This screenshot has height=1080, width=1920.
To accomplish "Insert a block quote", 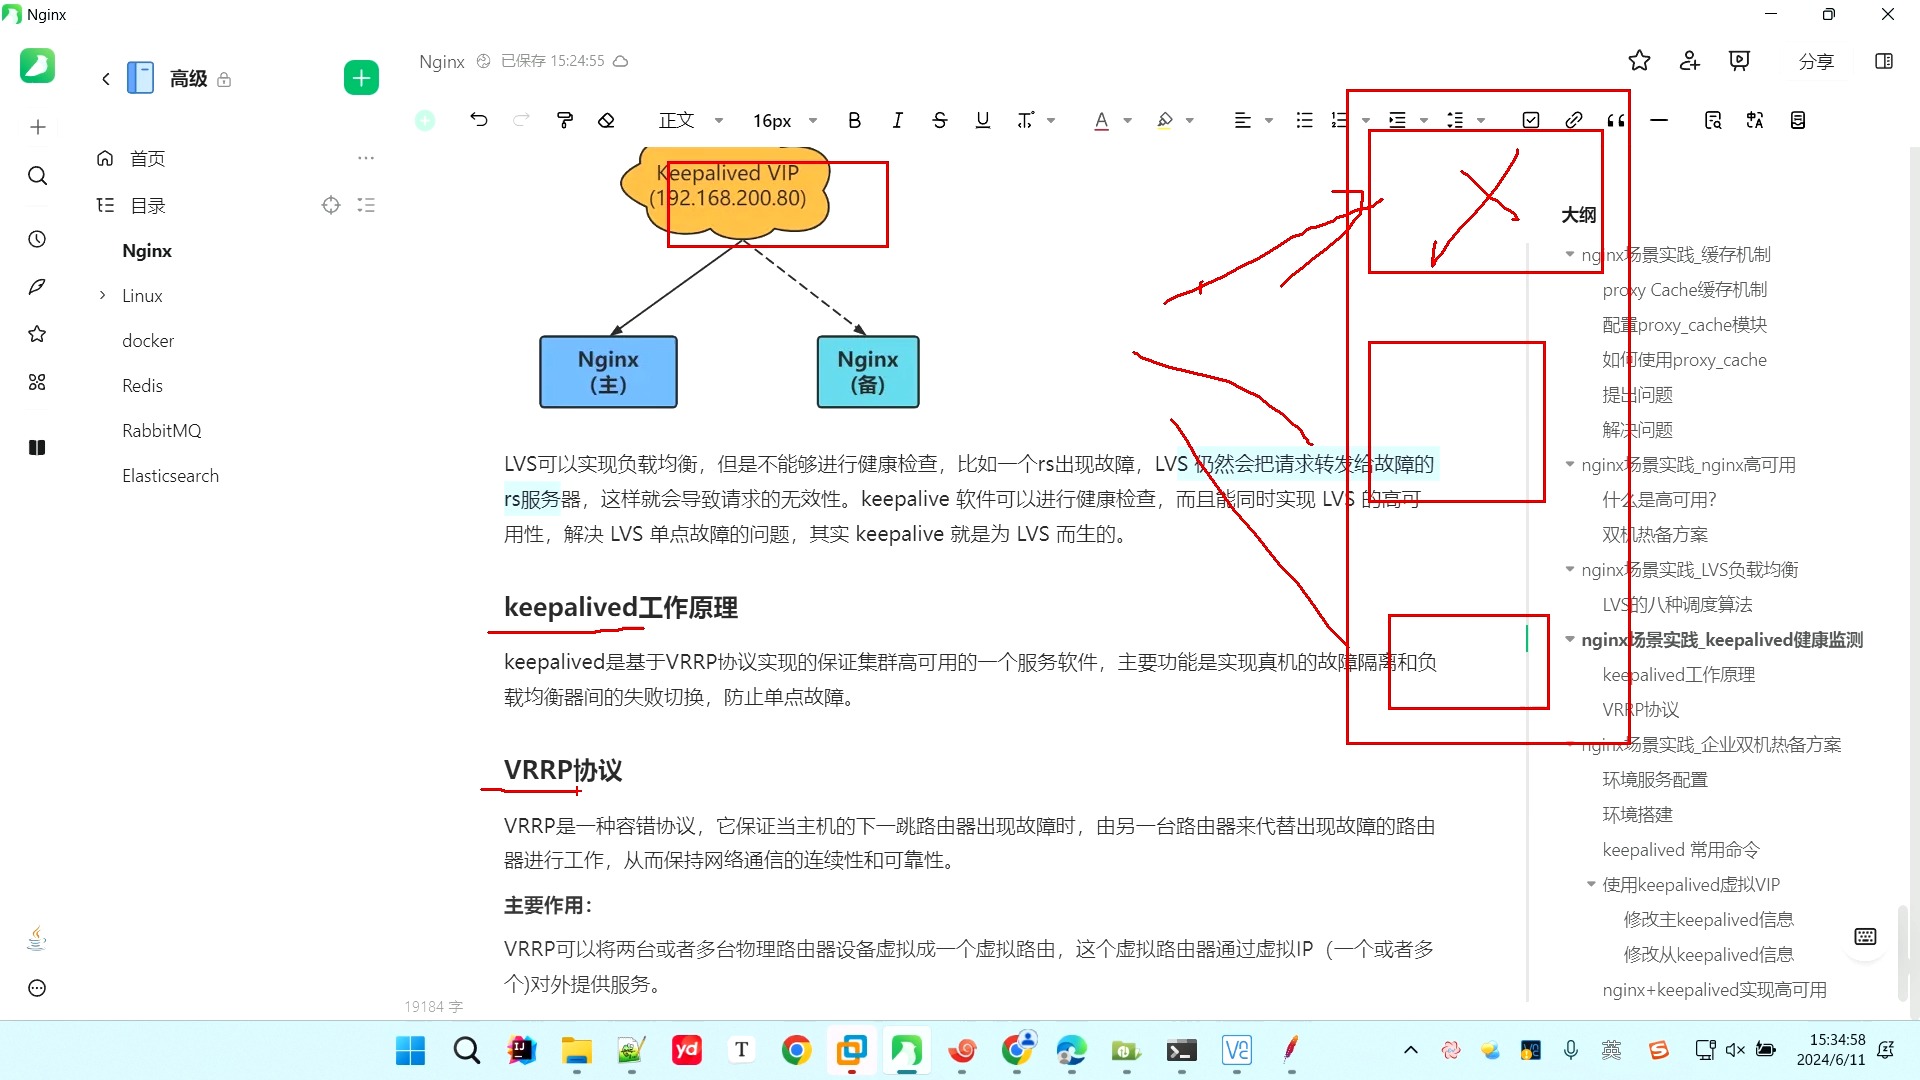I will pyautogui.click(x=1616, y=120).
